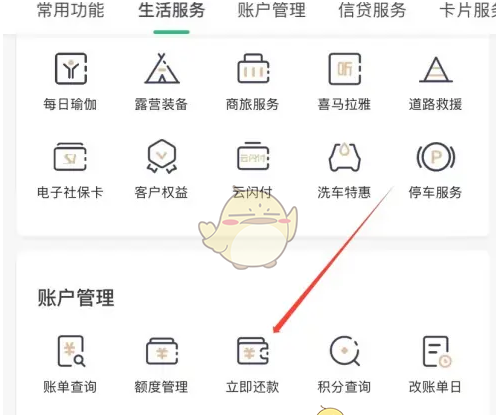The height and width of the screenshot is (415, 496).
Task: Select 改账单日 billing date icon
Action: click(x=437, y=352)
